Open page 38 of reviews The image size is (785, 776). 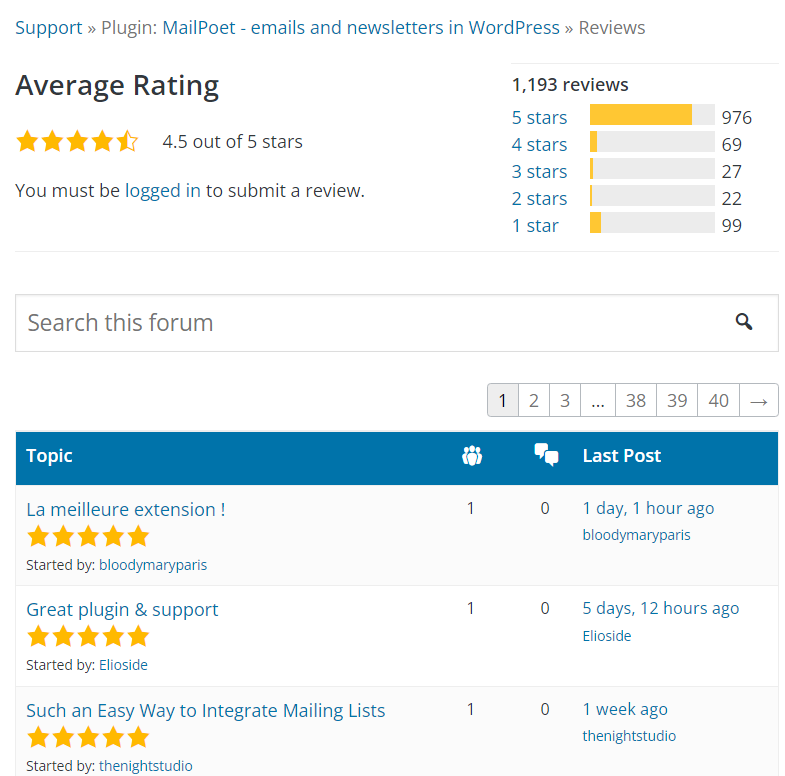tap(636, 401)
